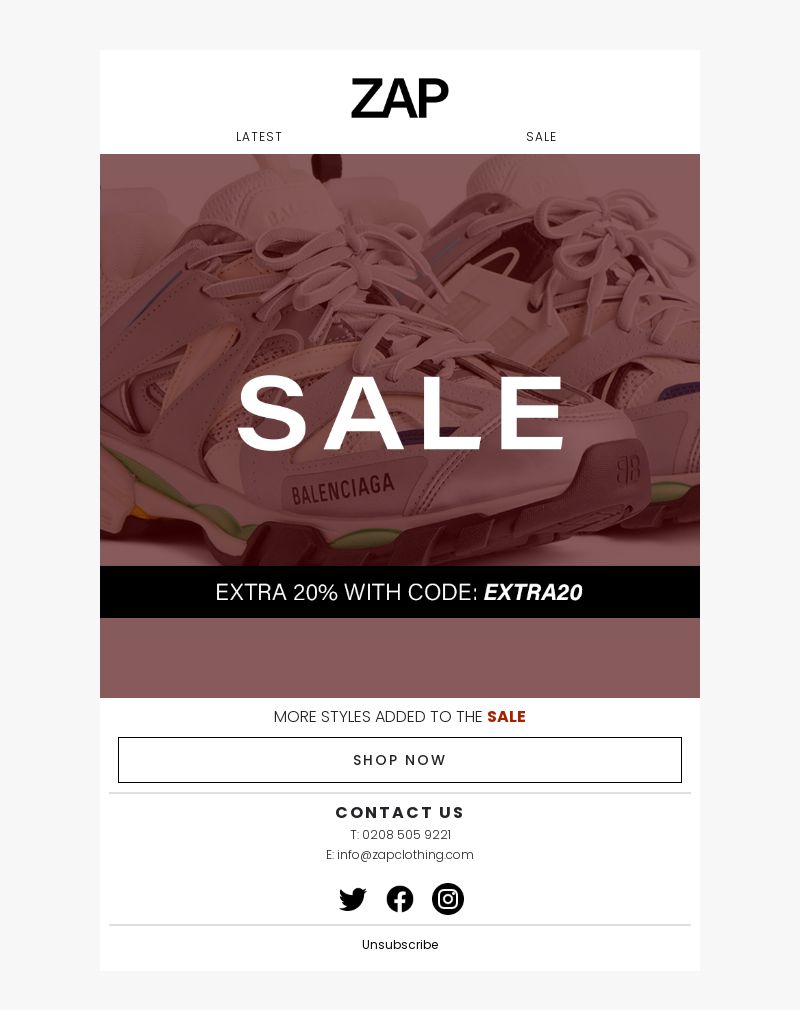Click the phone number 0208 505 9221

(x=406, y=835)
